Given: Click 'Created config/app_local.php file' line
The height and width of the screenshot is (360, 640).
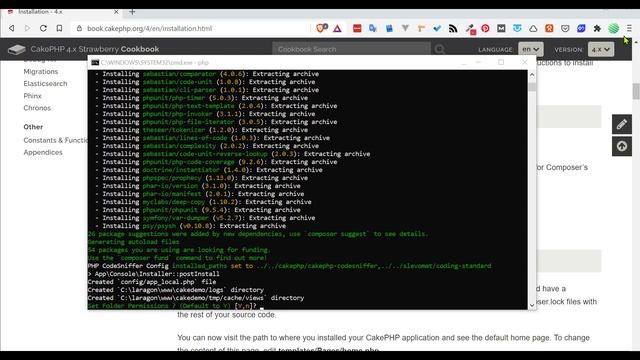Looking at the screenshot, I should pyautogui.click(x=152, y=282).
